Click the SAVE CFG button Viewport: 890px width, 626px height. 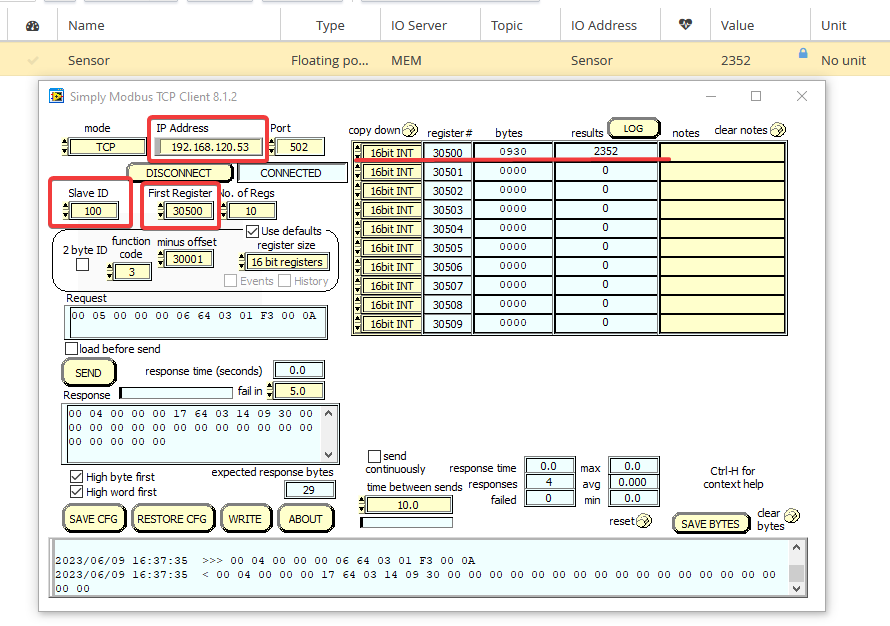93,519
